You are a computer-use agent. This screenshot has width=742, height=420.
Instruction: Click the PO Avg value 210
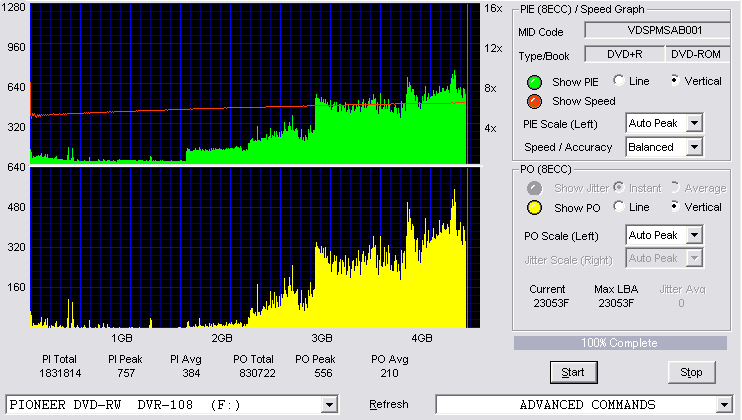(389, 373)
